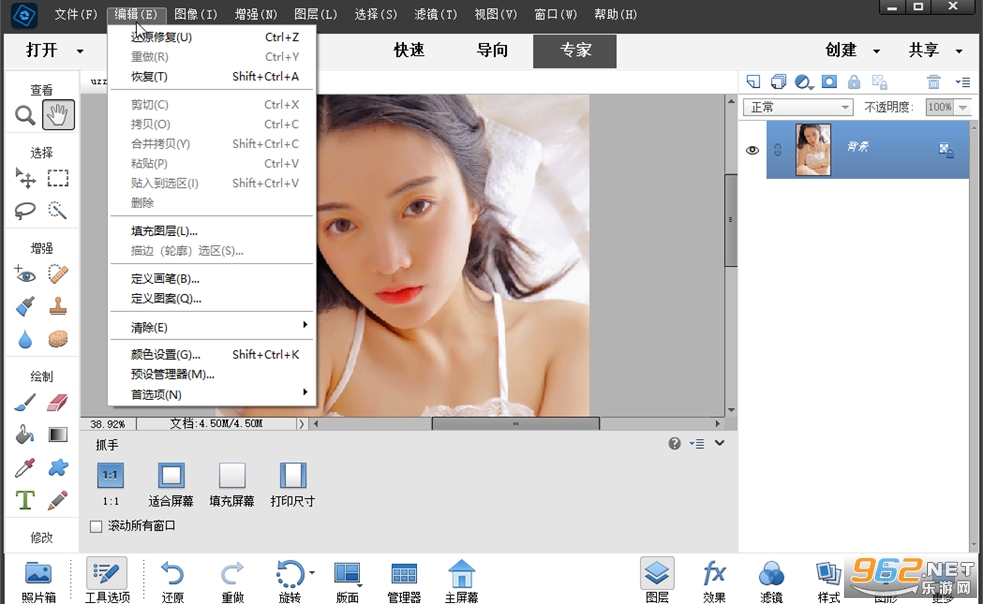Open Preset Manager menu entry

click(x=212, y=374)
